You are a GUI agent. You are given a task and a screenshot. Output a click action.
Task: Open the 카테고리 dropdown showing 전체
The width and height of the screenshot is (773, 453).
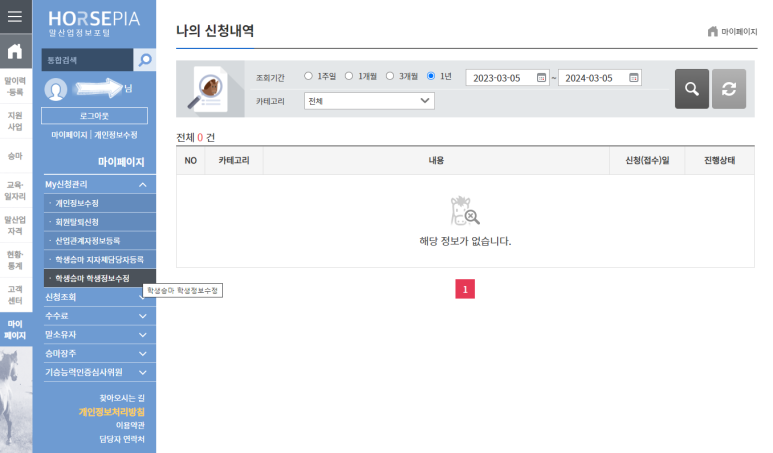coord(369,101)
